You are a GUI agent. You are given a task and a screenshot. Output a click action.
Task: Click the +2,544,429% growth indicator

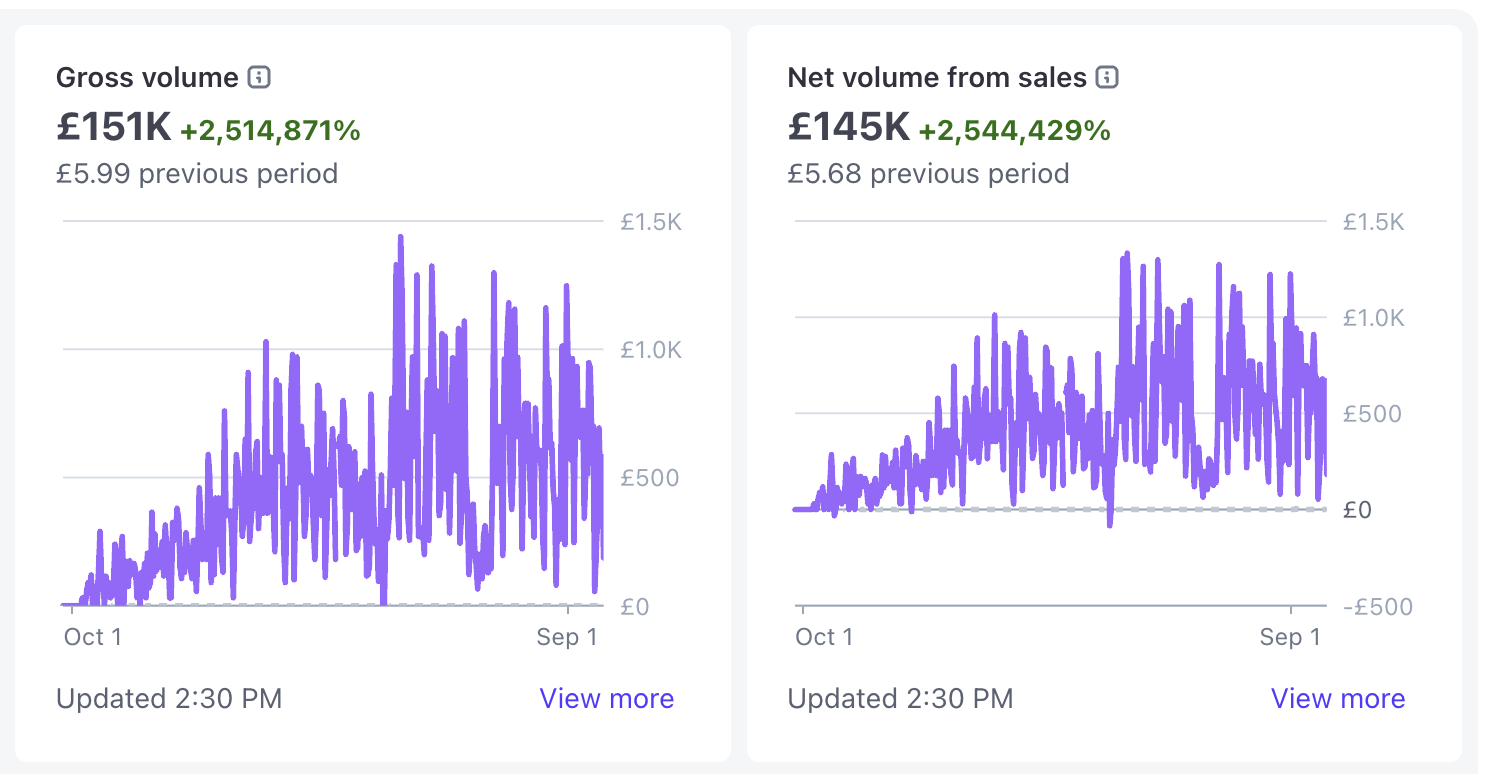click(1014, 130)
